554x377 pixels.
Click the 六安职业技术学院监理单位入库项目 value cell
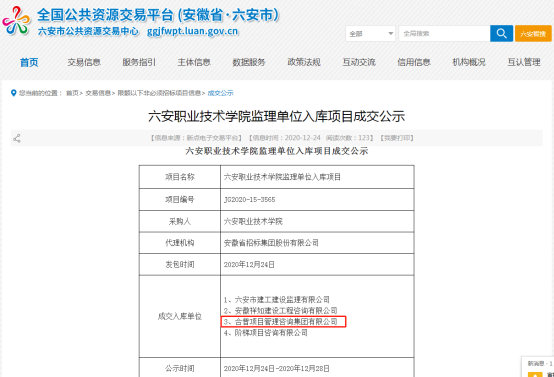317,177
